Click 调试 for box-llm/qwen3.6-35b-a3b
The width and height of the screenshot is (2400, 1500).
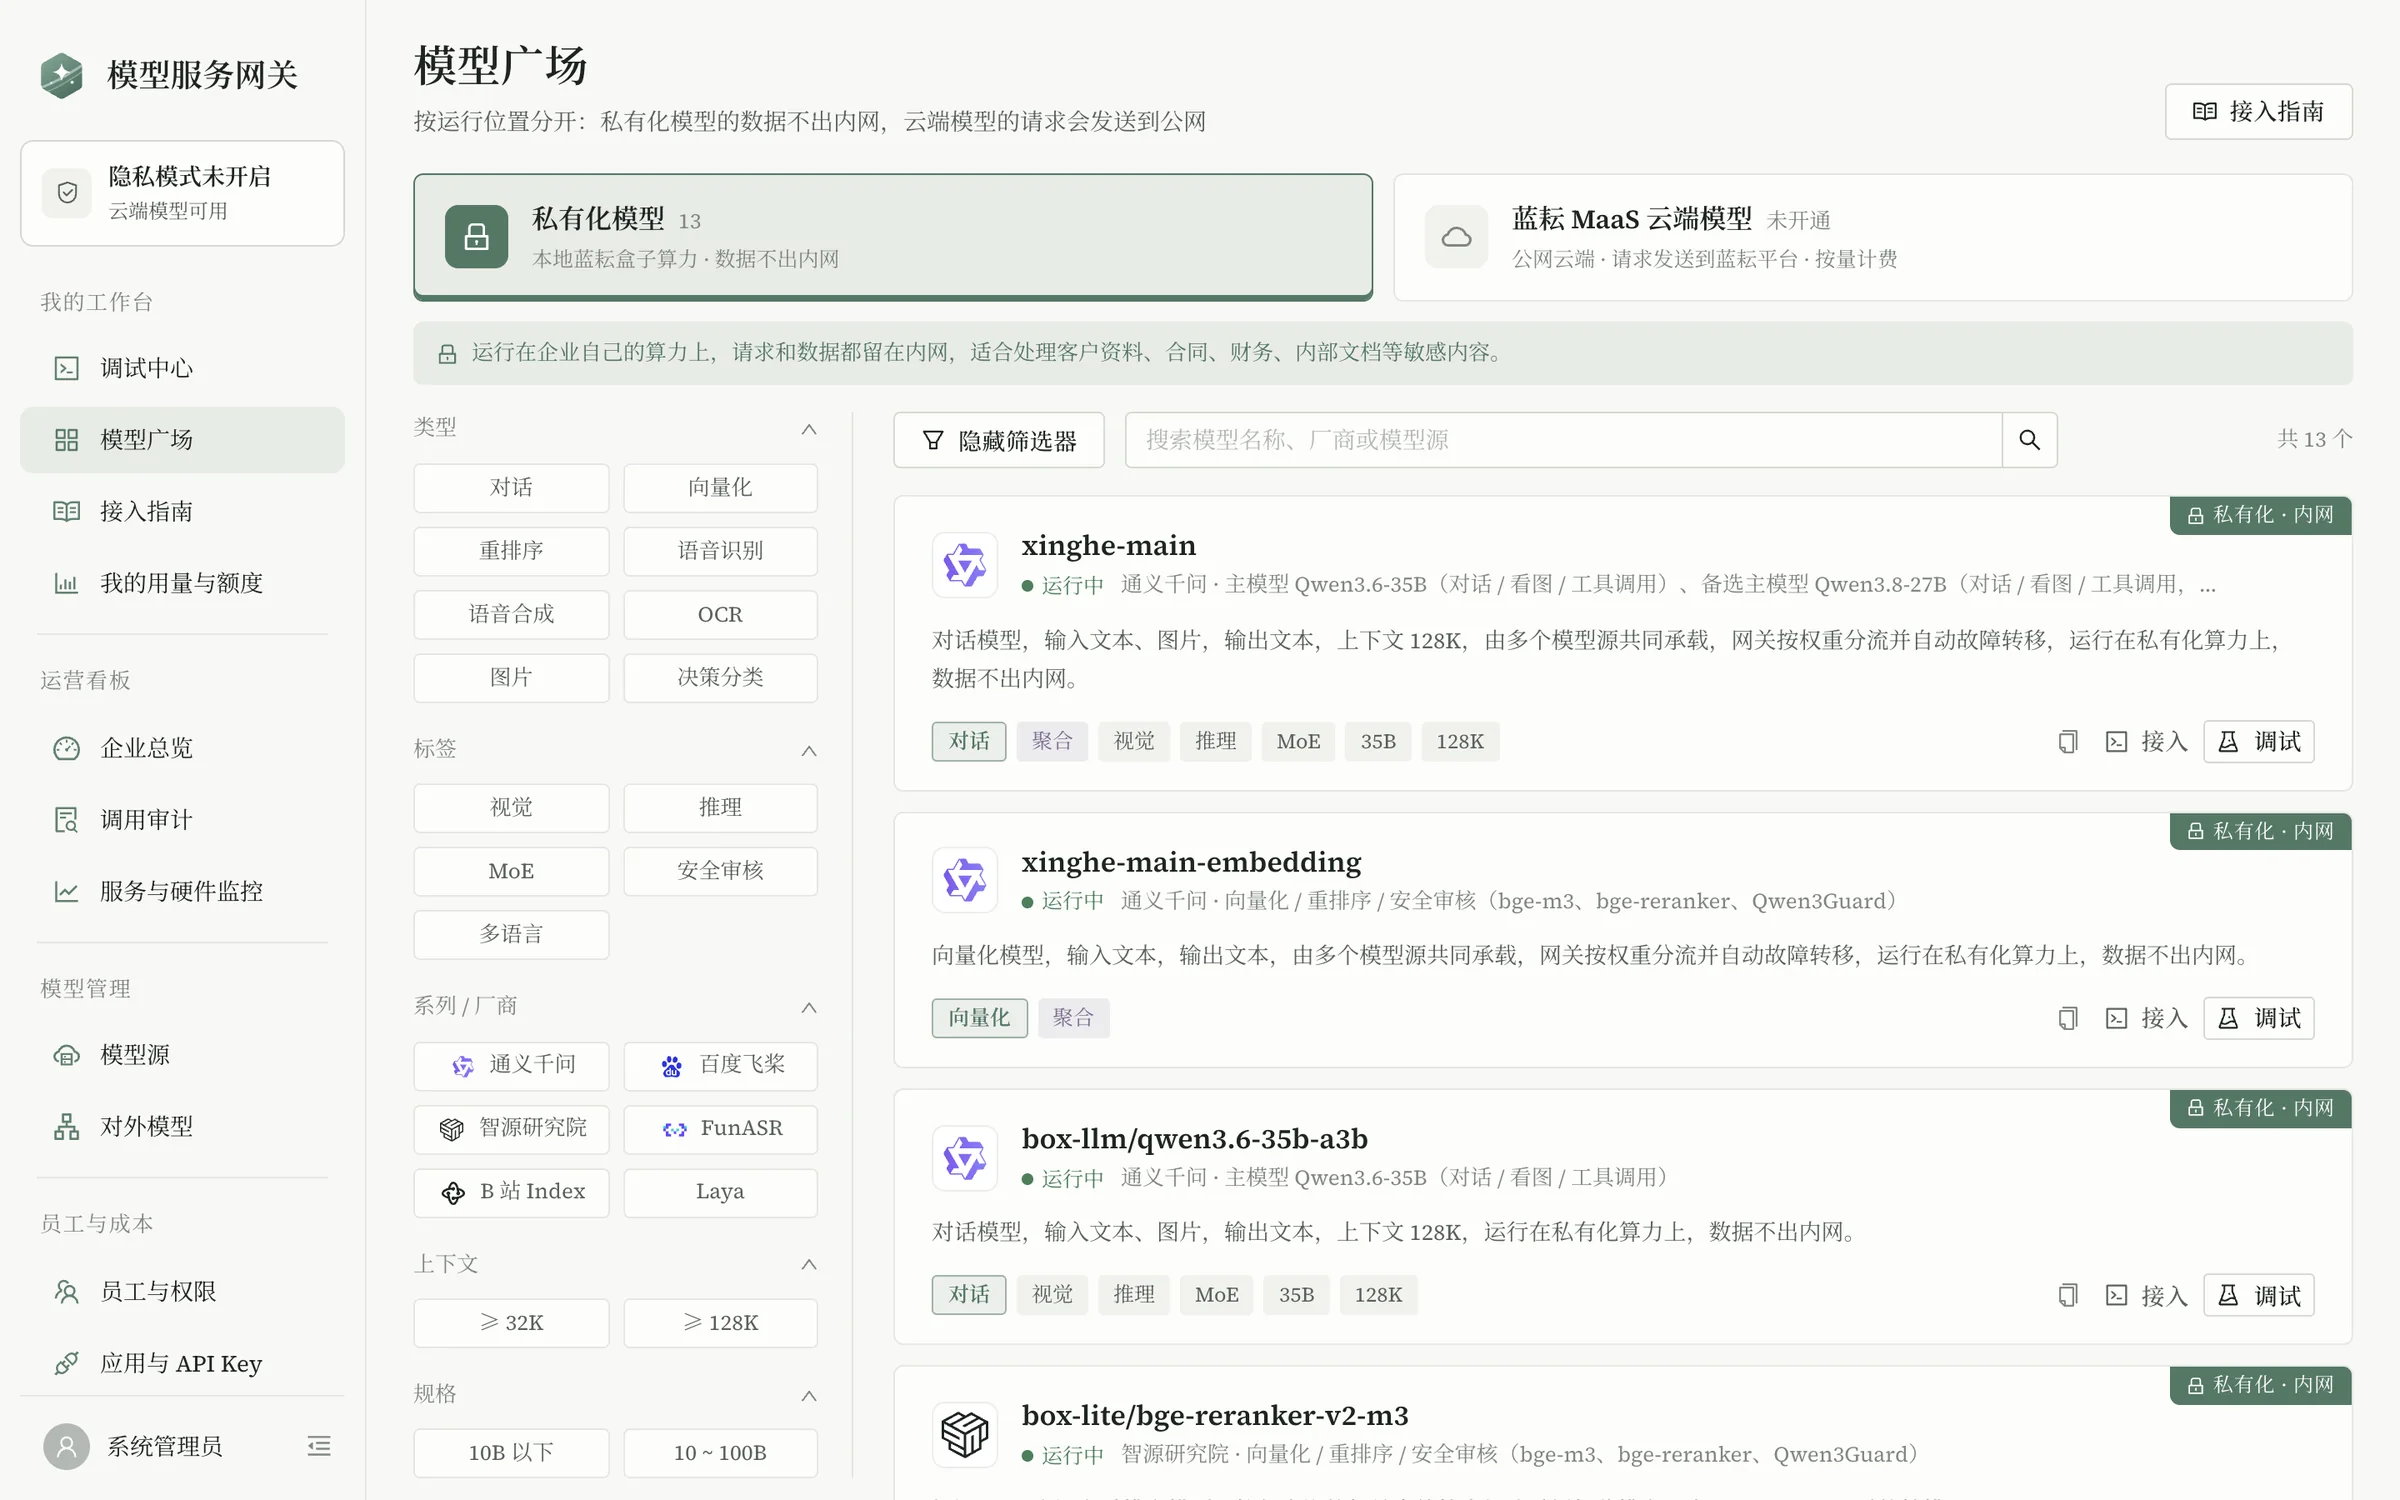pyautogui.click(x=2259, y=1296)
